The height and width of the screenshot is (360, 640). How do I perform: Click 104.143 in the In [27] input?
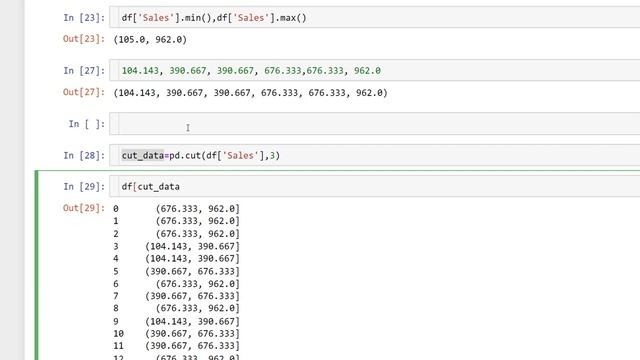point(140,71)
